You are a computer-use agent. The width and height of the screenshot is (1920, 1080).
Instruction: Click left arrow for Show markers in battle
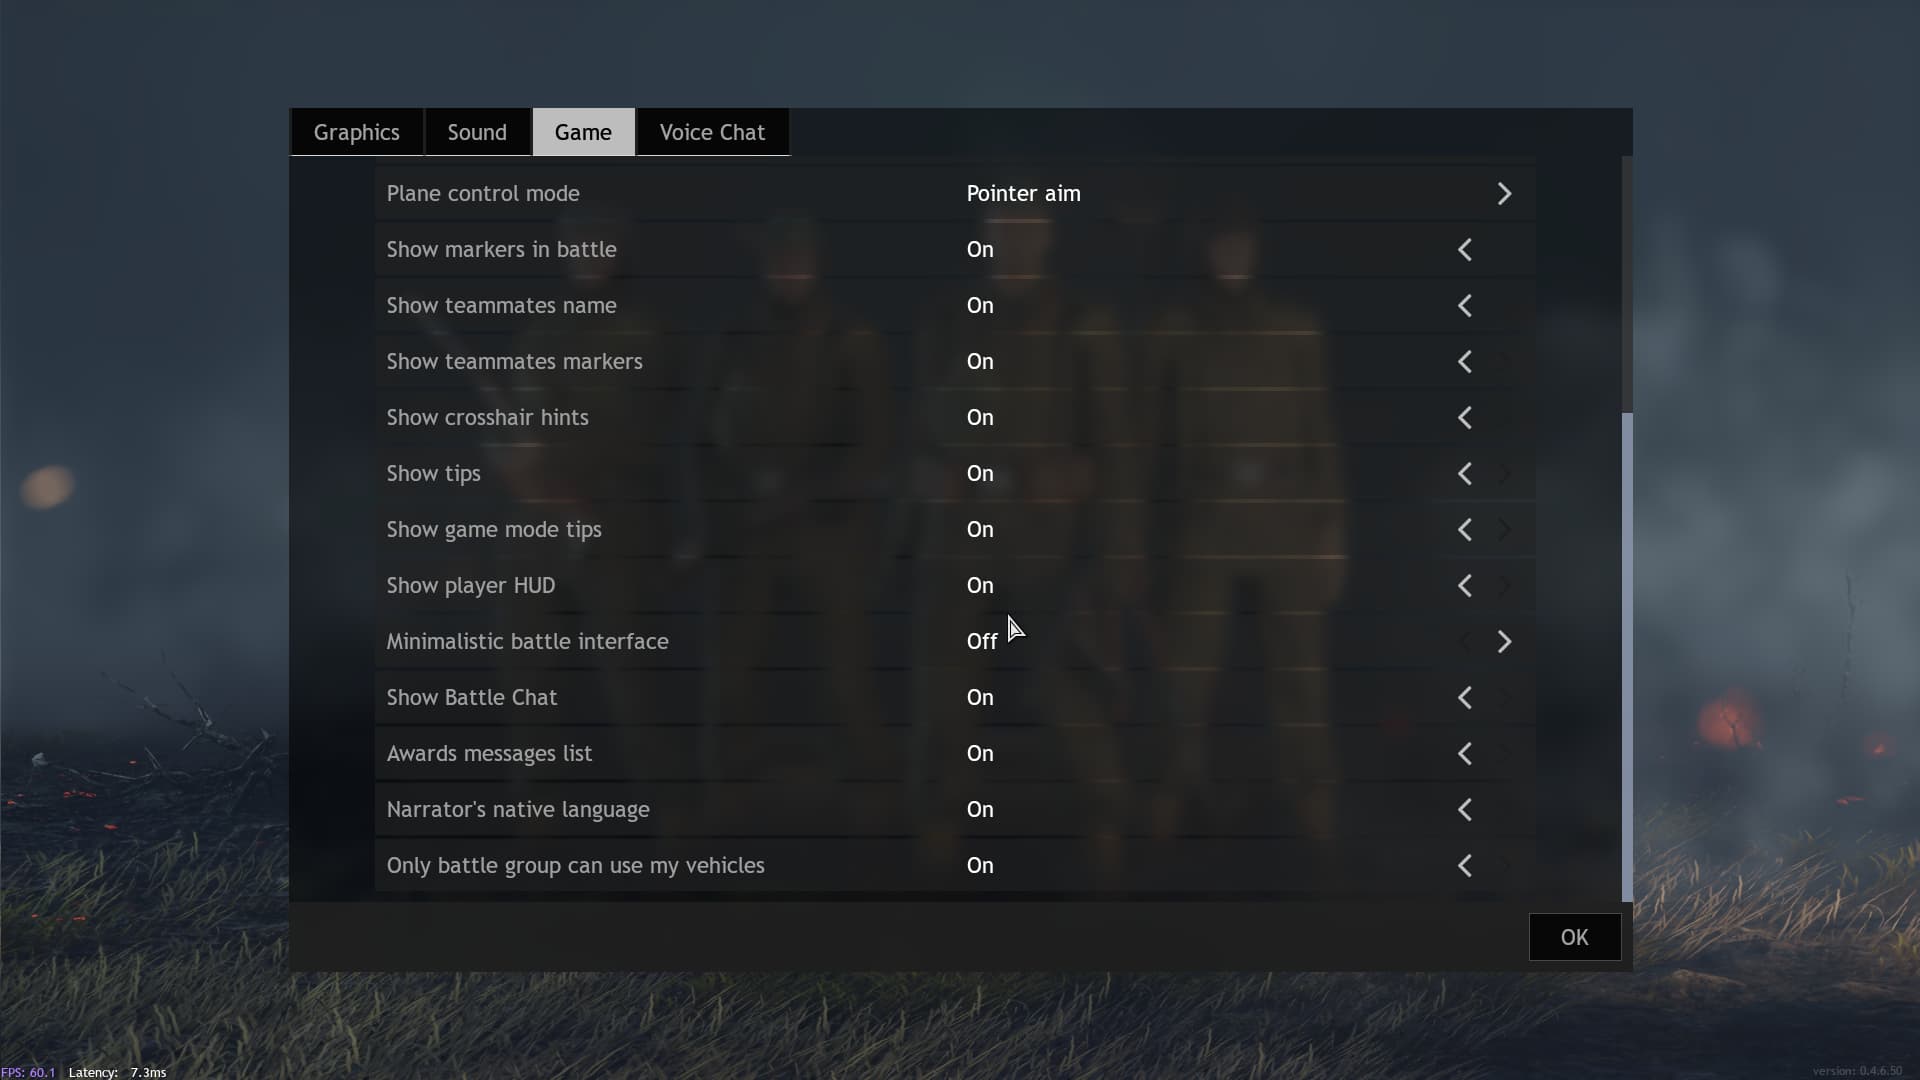pos(1465,250)
